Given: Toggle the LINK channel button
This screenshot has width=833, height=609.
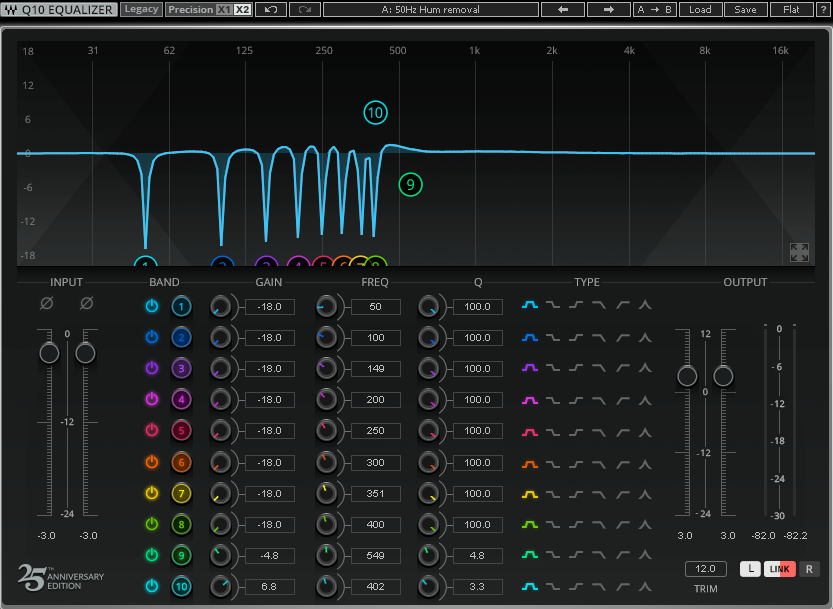Looking at the screenshot, I should click(x=779, y=569).
